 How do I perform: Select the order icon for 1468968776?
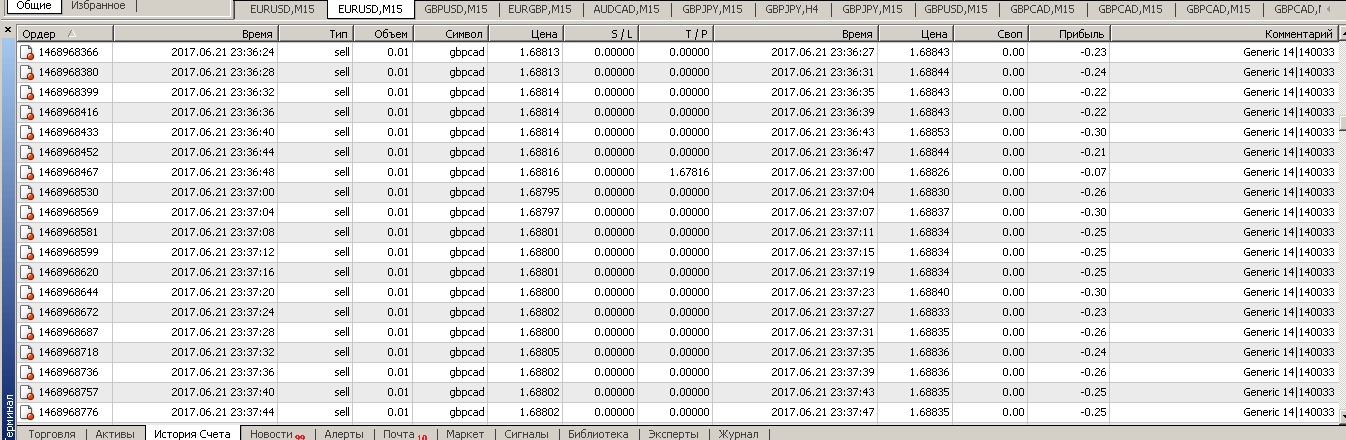pos(27,412)
